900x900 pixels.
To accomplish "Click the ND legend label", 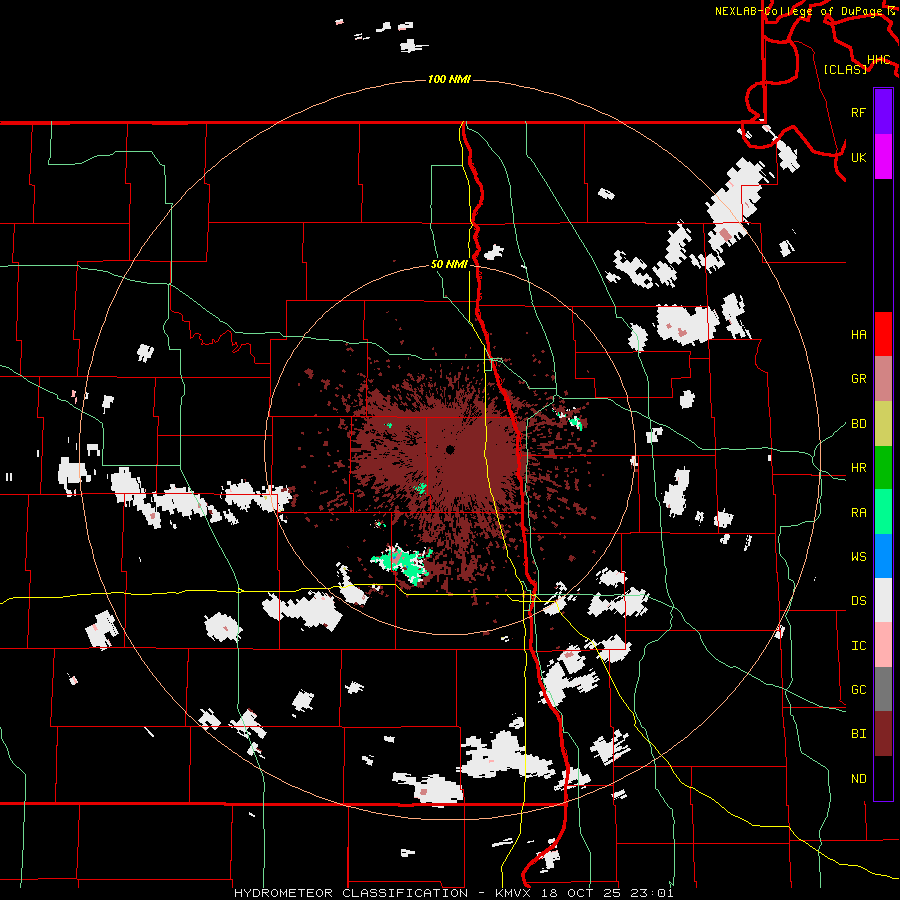I will 859,779.
